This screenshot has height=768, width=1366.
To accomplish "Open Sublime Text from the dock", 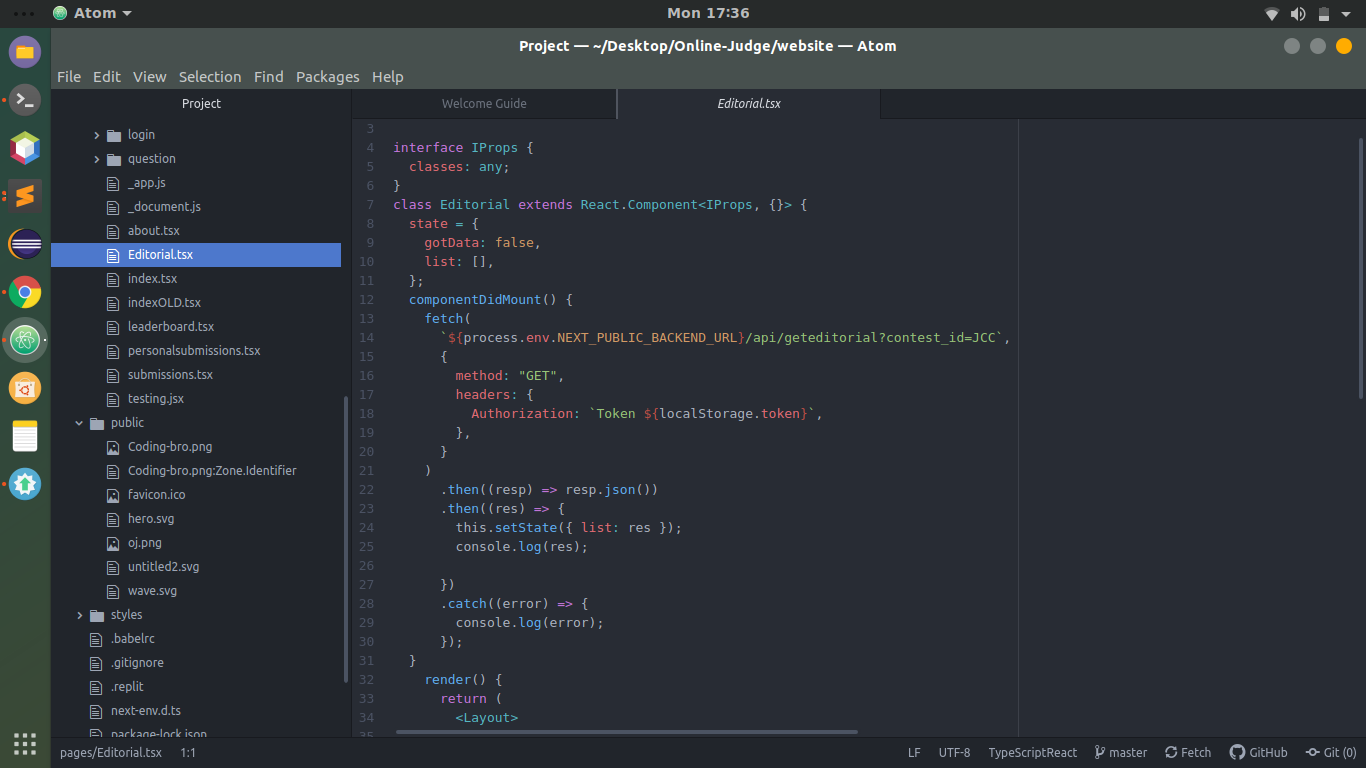I will 24,196.
